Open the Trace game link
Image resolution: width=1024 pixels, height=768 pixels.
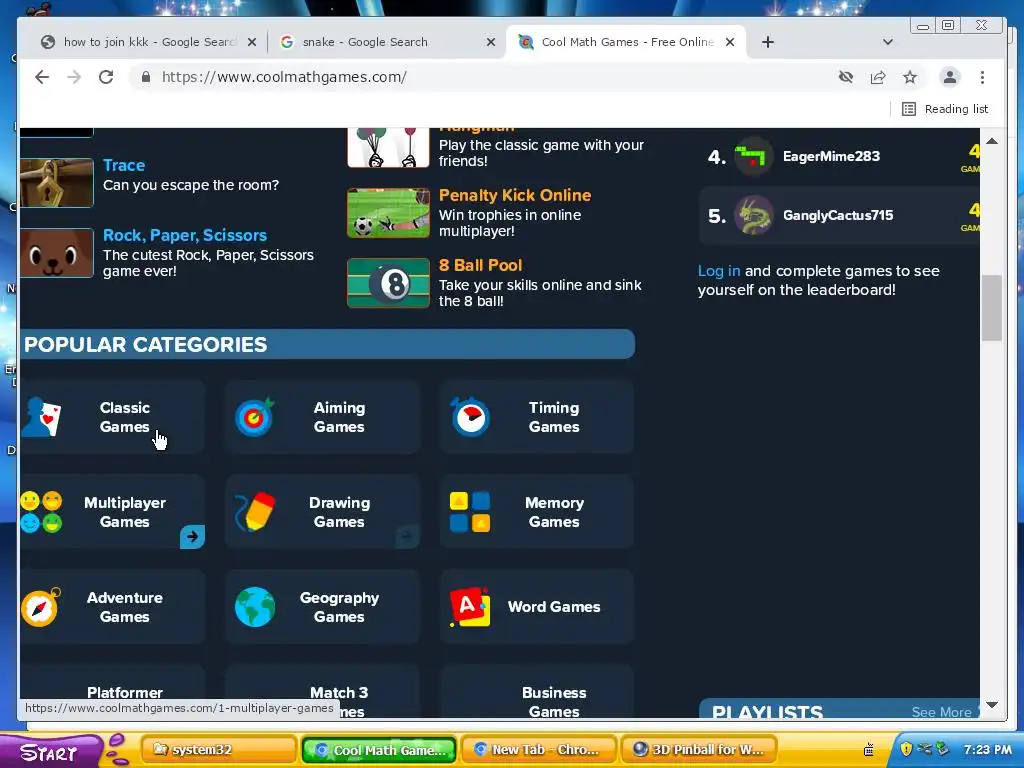click(x=124, y=165)
